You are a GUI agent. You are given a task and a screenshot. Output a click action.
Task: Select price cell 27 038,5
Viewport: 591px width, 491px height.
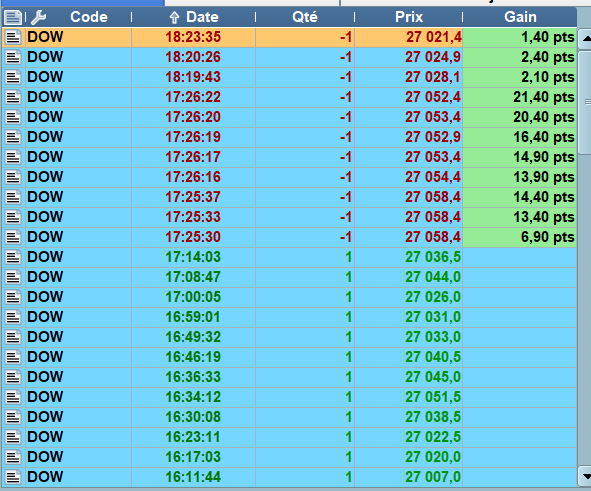click(x=409, y=417)
